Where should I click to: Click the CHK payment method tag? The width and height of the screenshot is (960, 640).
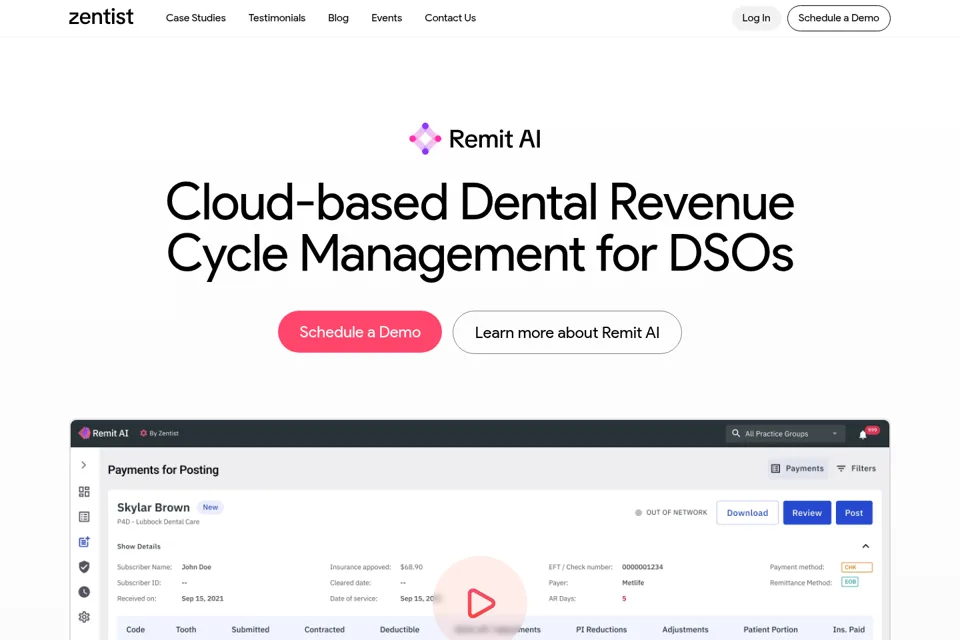857,567
